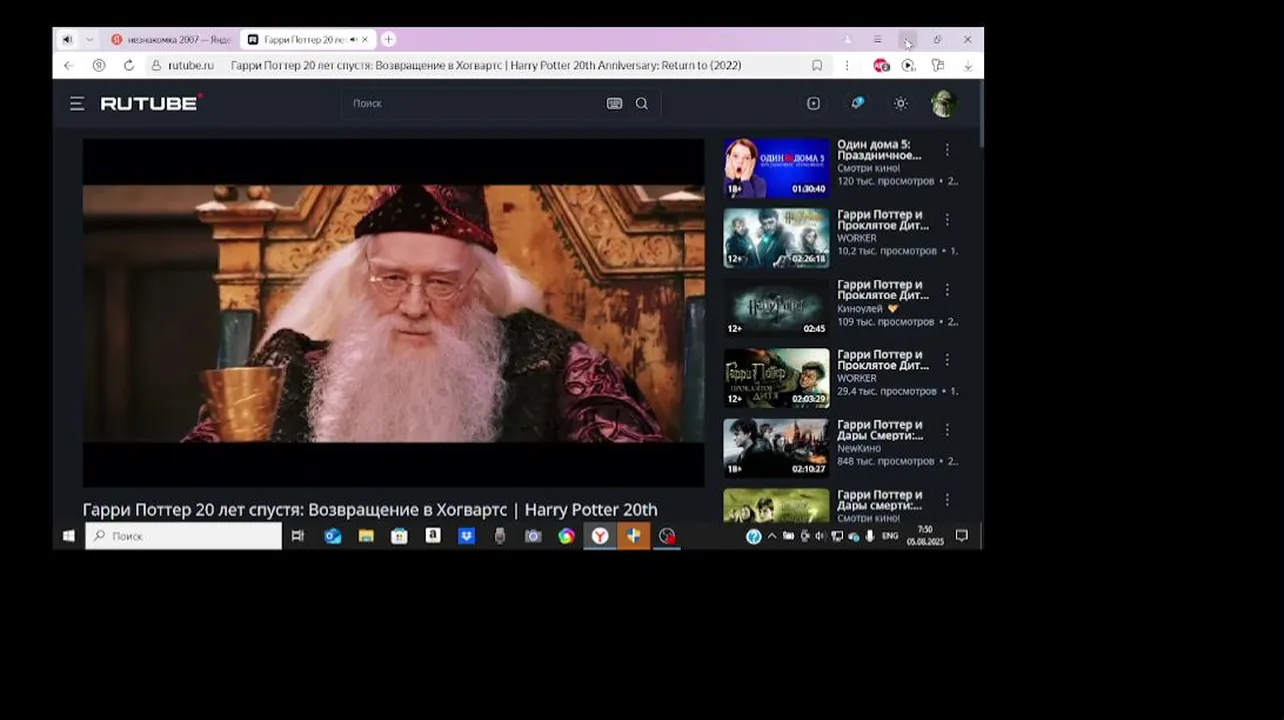Open the RUTUBE hamburger menu
This screenshot has height=720, width=1284.
tap(77, 103)
